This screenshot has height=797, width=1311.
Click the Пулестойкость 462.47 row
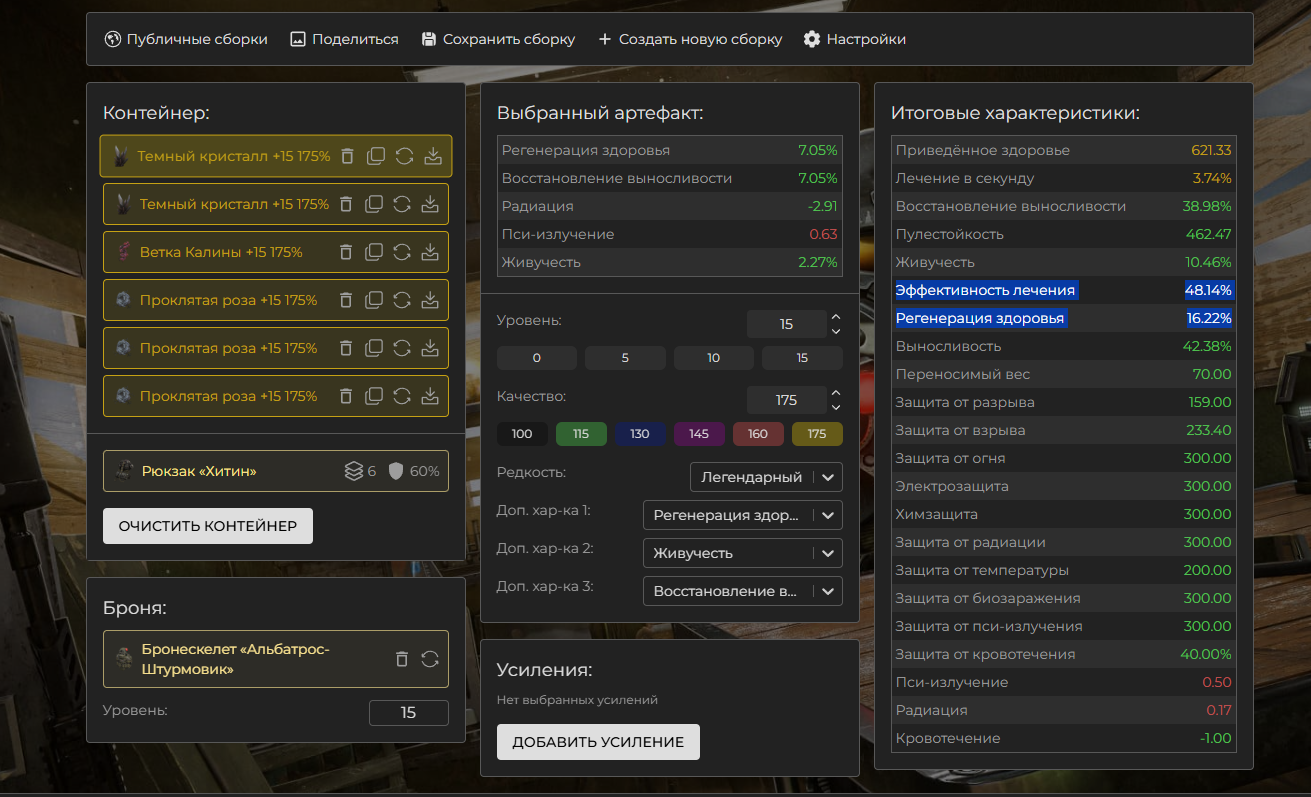(1064, 234)
